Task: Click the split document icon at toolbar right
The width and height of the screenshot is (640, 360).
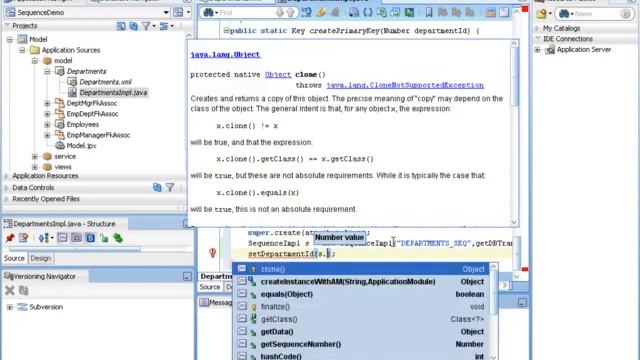Action: point(504,13)
